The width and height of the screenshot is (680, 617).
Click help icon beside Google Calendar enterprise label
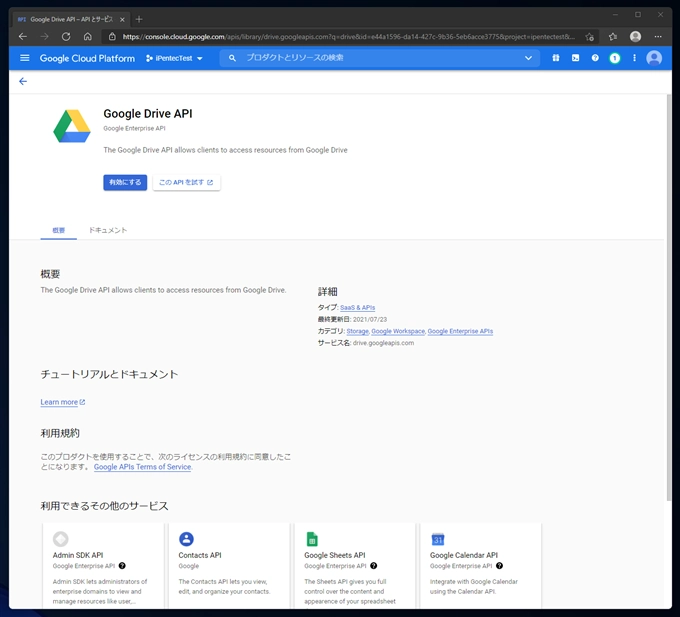pyautogui.click(x=500, y=566)
